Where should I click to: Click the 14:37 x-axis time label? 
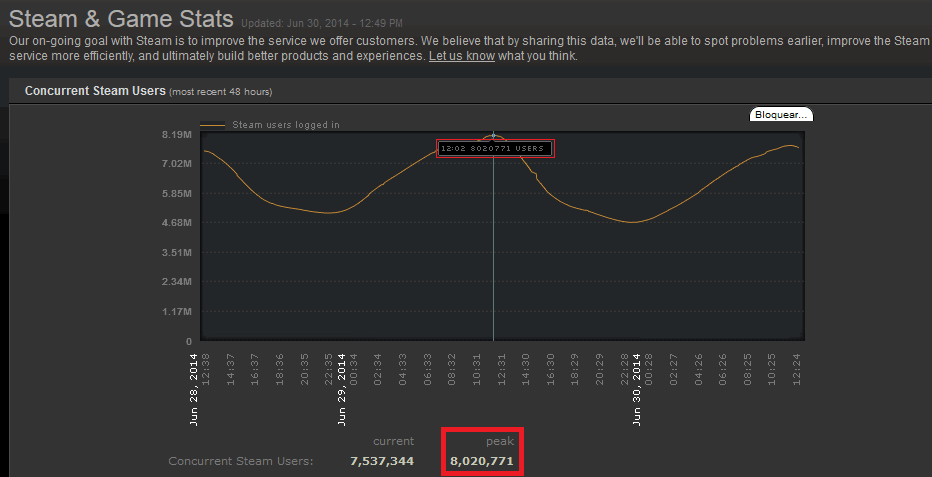pos(231,368)
